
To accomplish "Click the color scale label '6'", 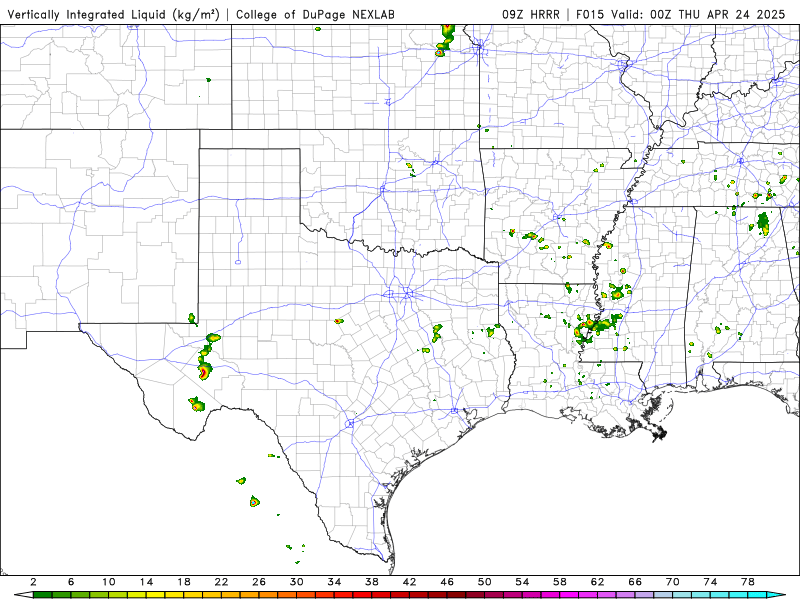I will click(x=71, y=582).
